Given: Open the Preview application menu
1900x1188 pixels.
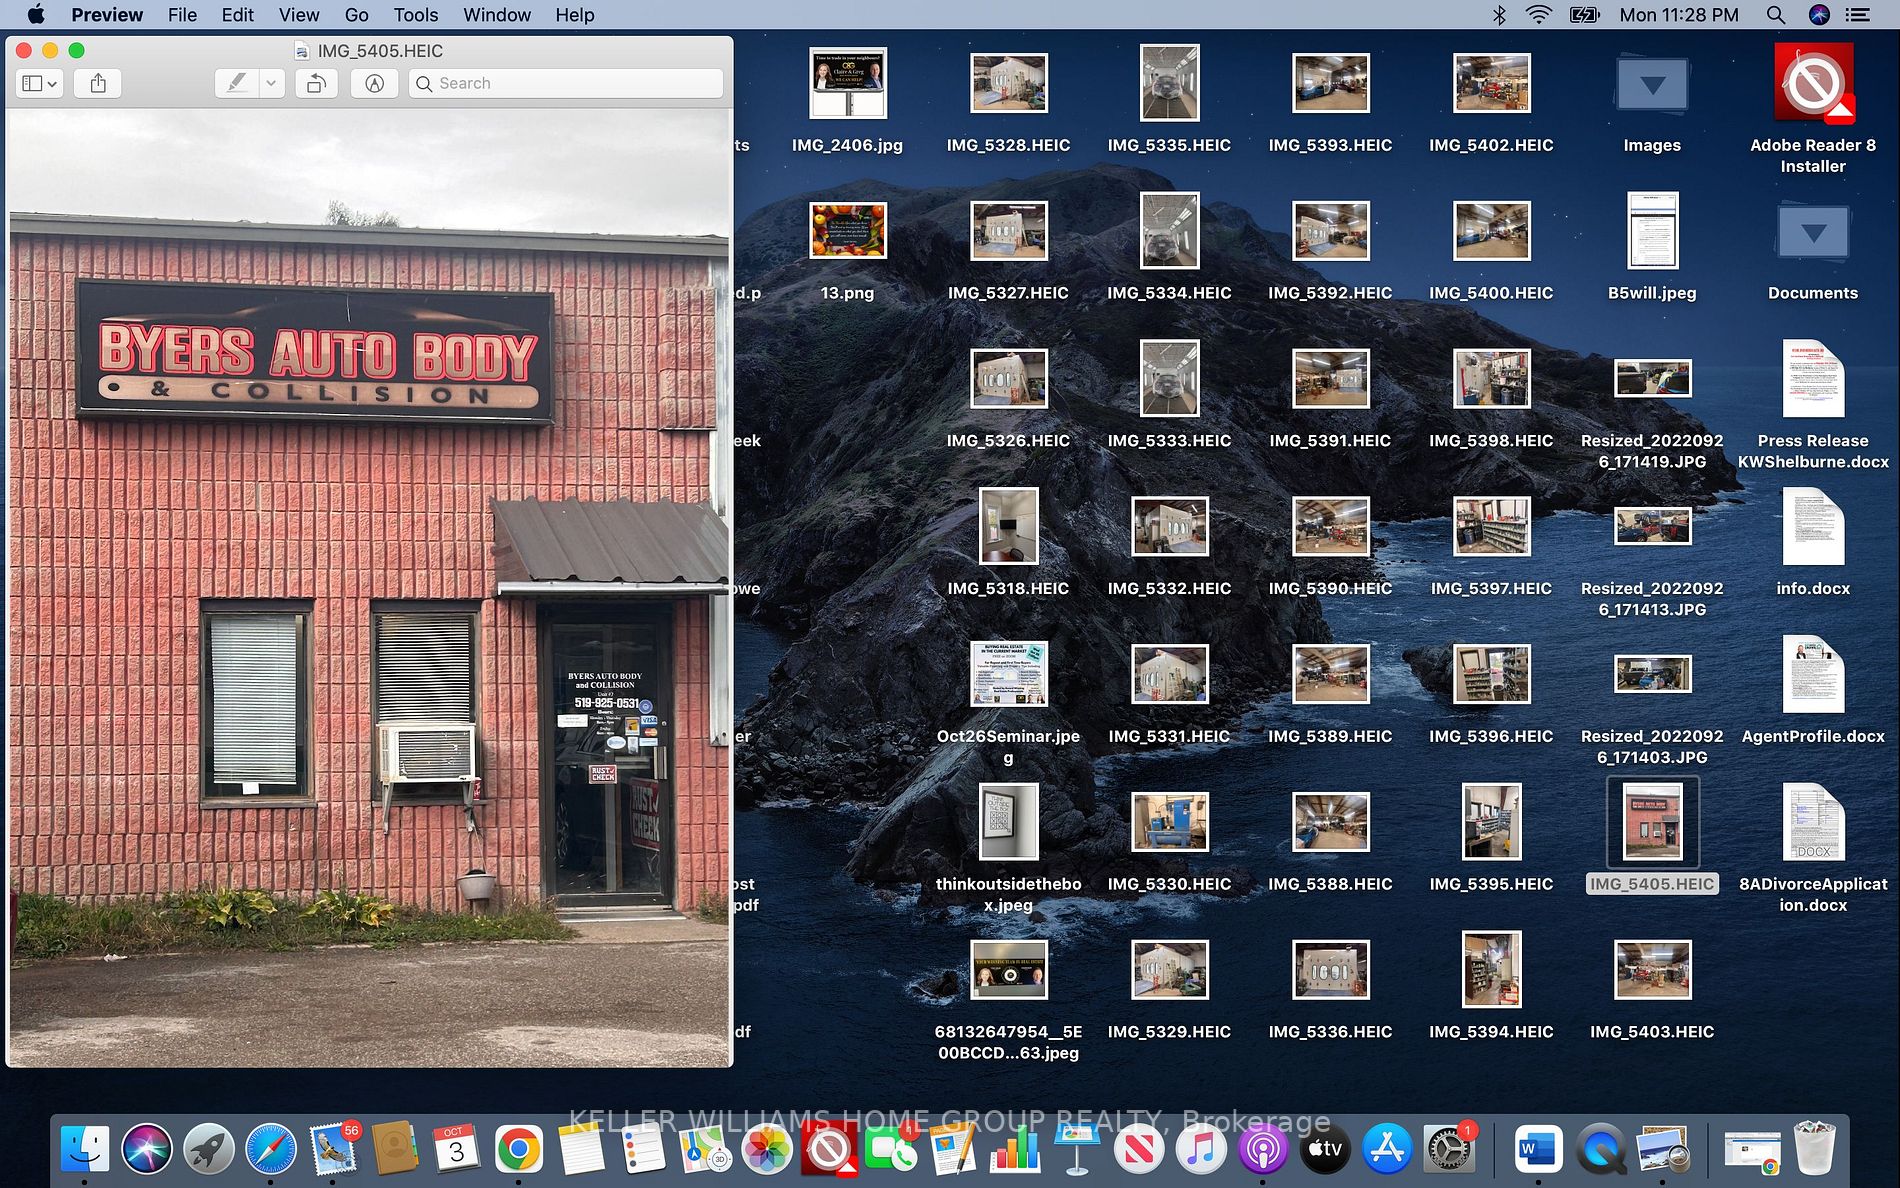Looking at the screenshot, I should tap(107, 14).
